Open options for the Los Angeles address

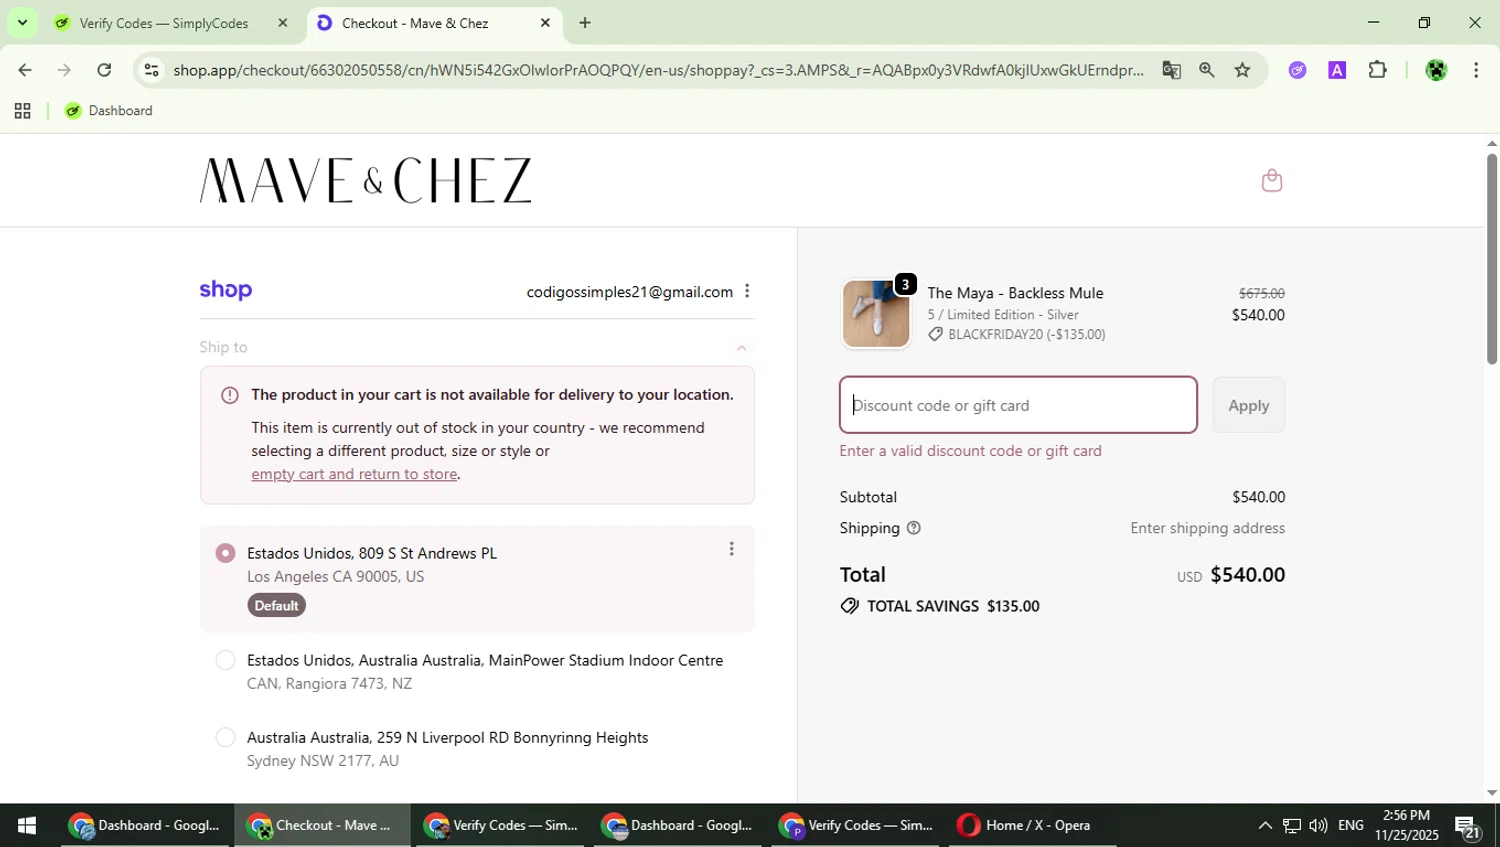pyautogui.click(x=731, y=549)
